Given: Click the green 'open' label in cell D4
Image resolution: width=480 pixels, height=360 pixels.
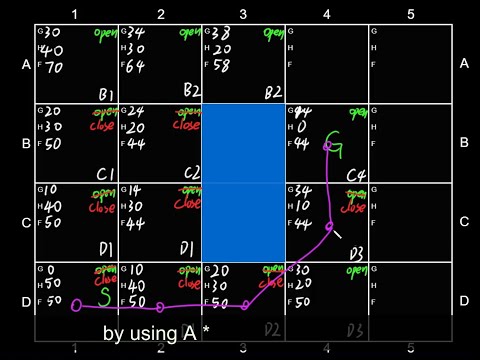Looking at the screenshot, I should (x=357, y=271).
